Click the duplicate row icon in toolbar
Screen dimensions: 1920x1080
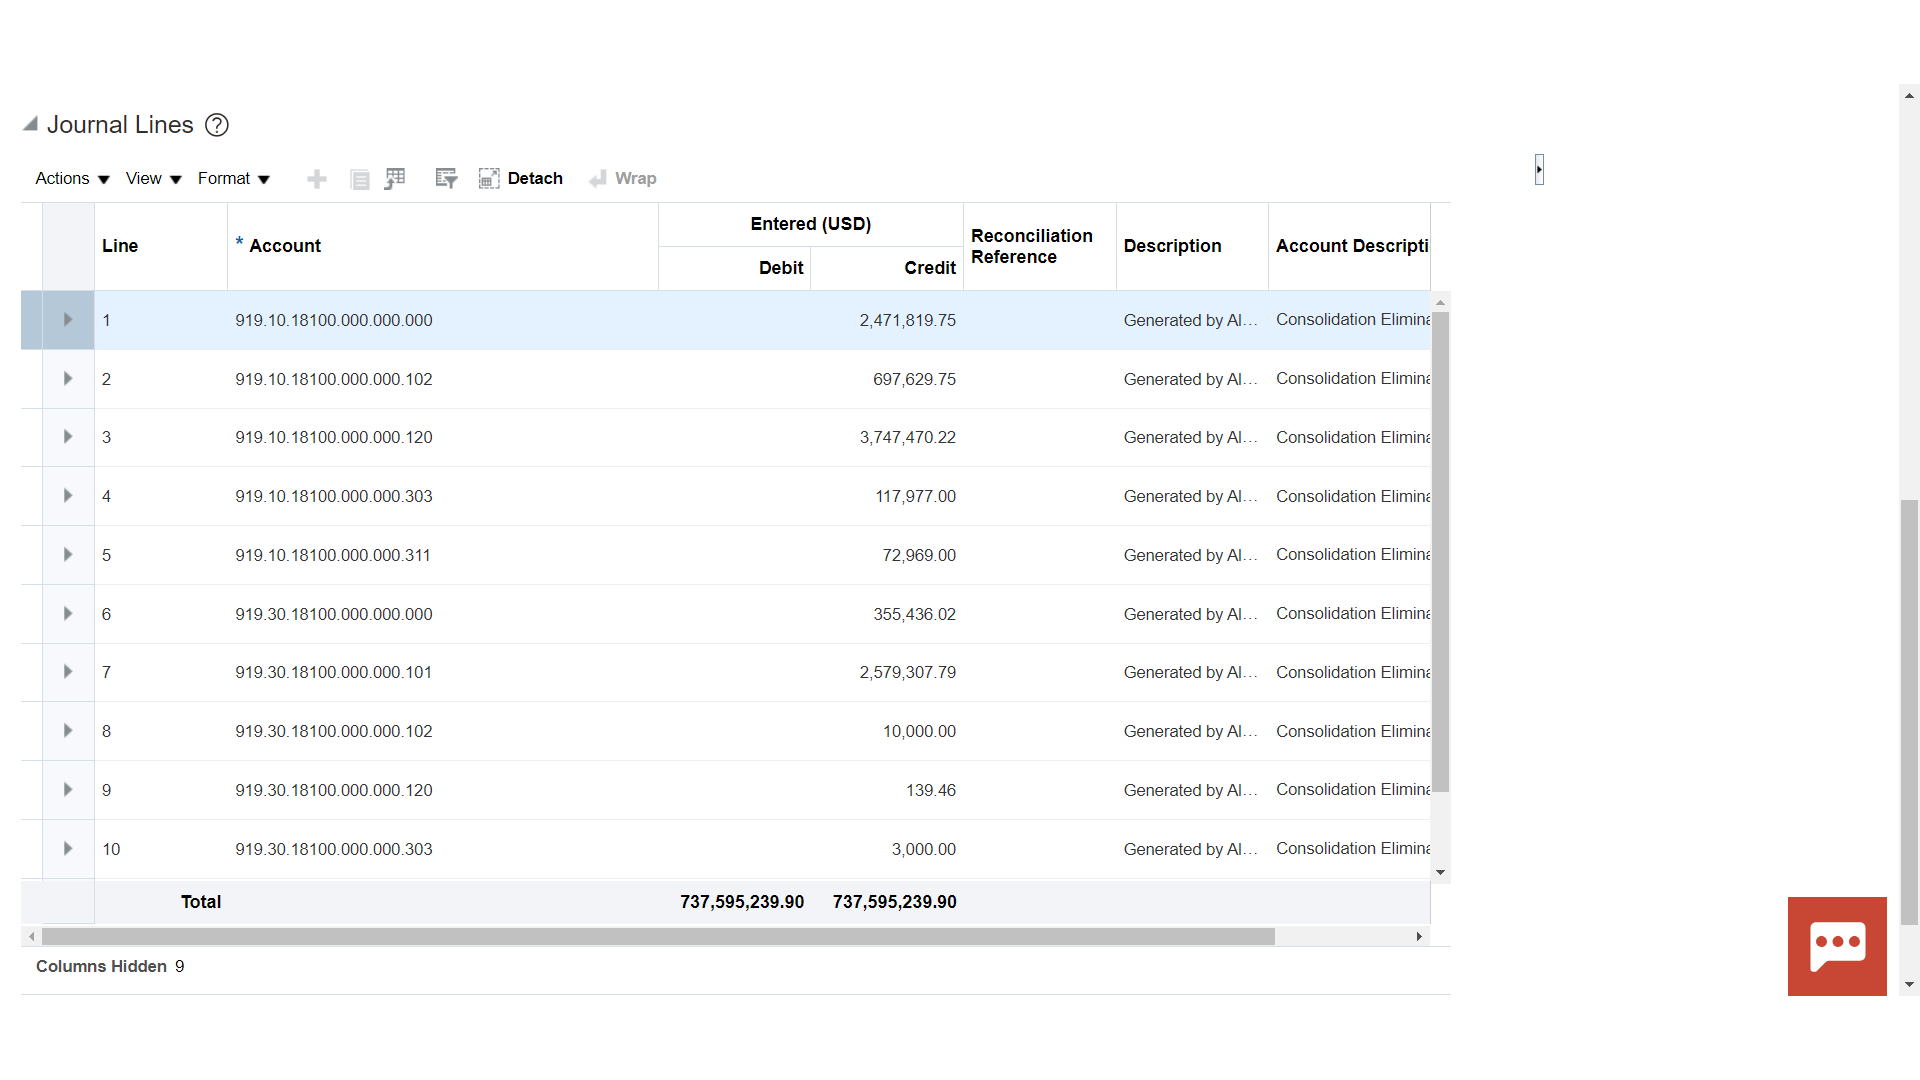[360, 179]
